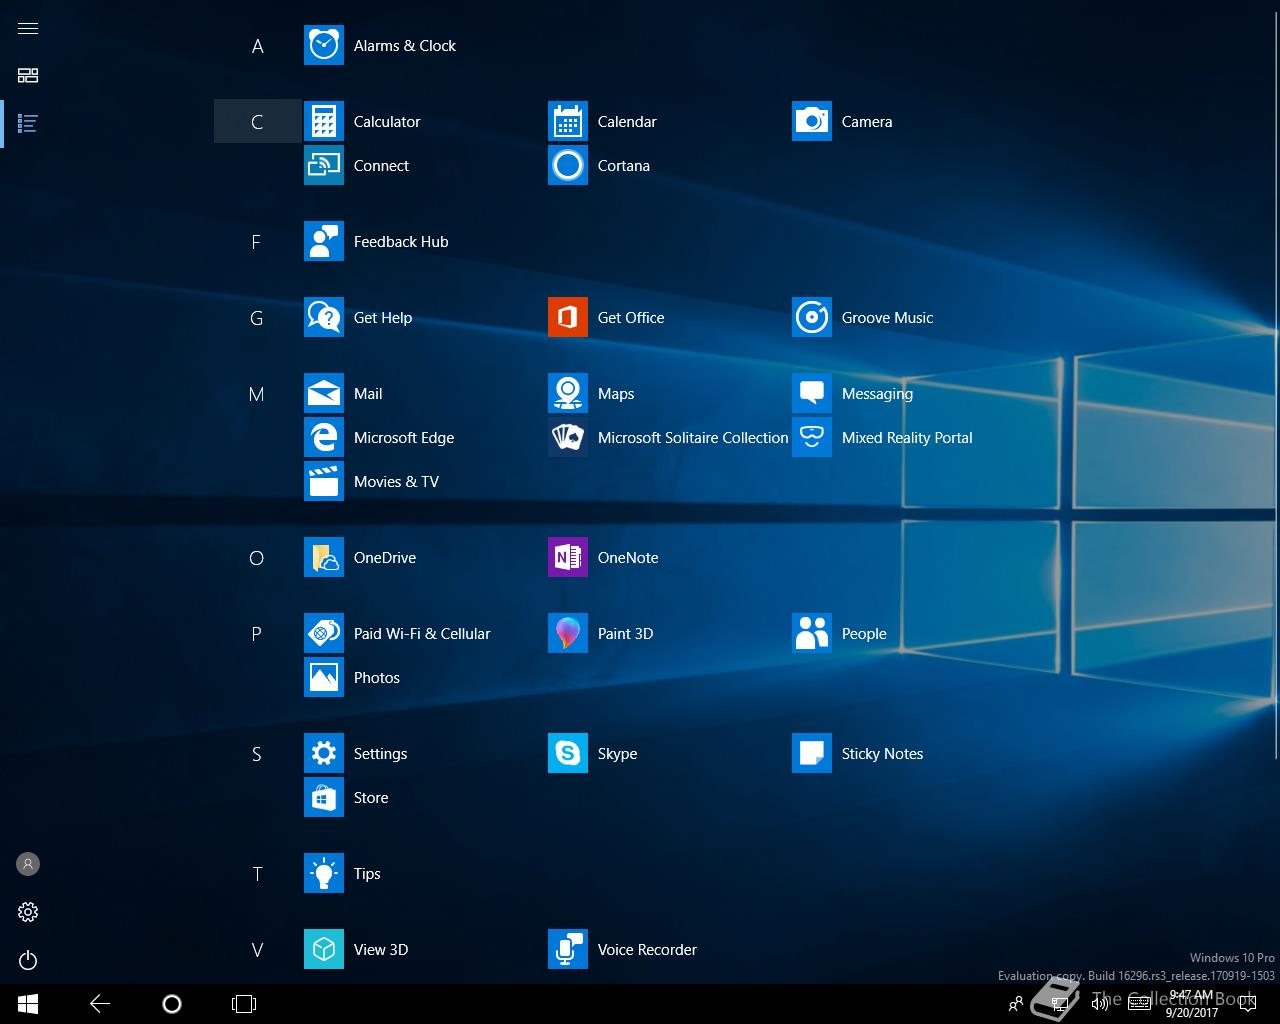Launch the Camera app icon
Viewport: 1280px width, 1024px height.
point(812,122)
